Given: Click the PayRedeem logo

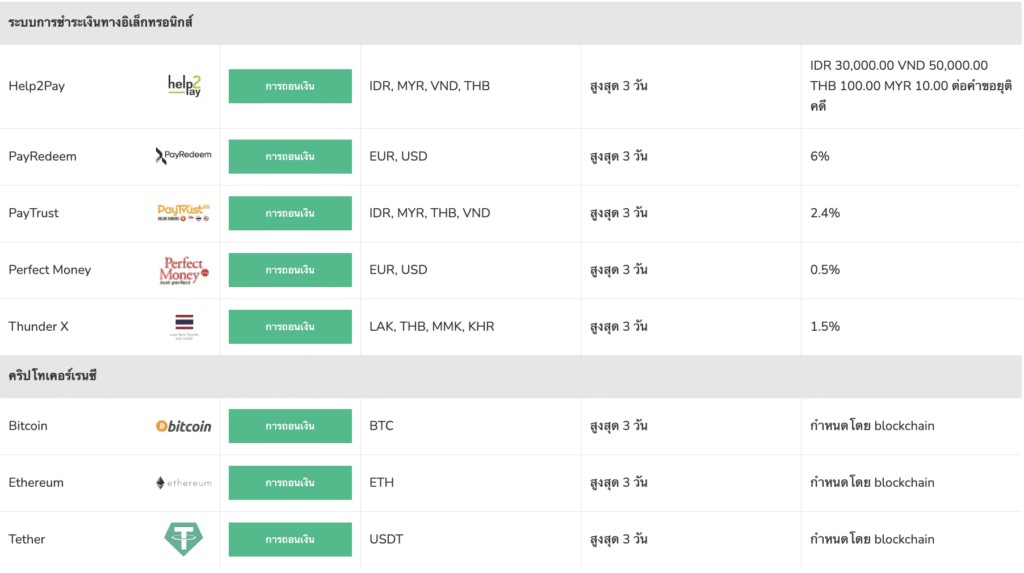Looking at the screenshot, I should click(x=184, y=156).
